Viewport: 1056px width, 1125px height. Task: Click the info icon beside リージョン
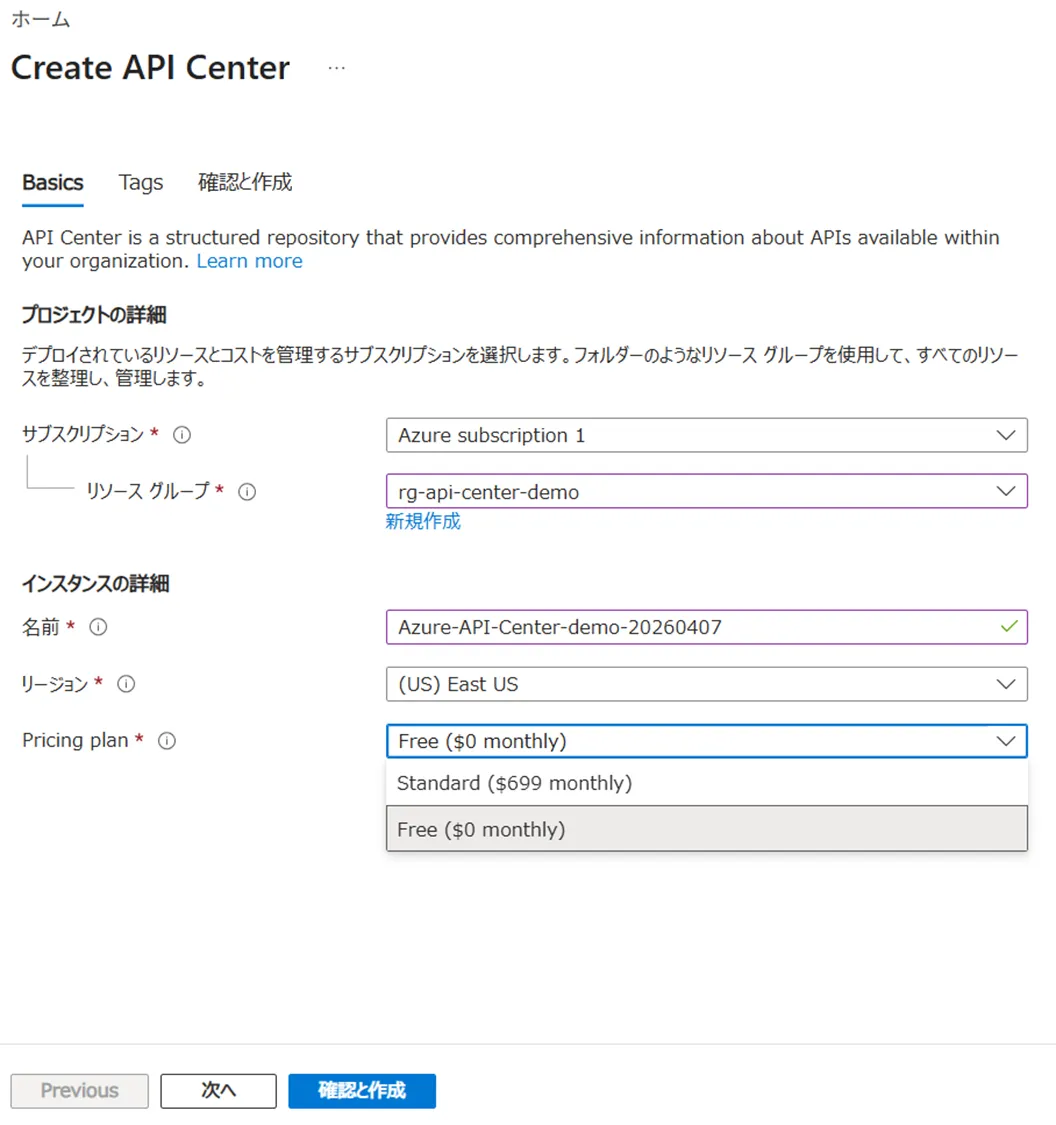[x=126, y=684]
